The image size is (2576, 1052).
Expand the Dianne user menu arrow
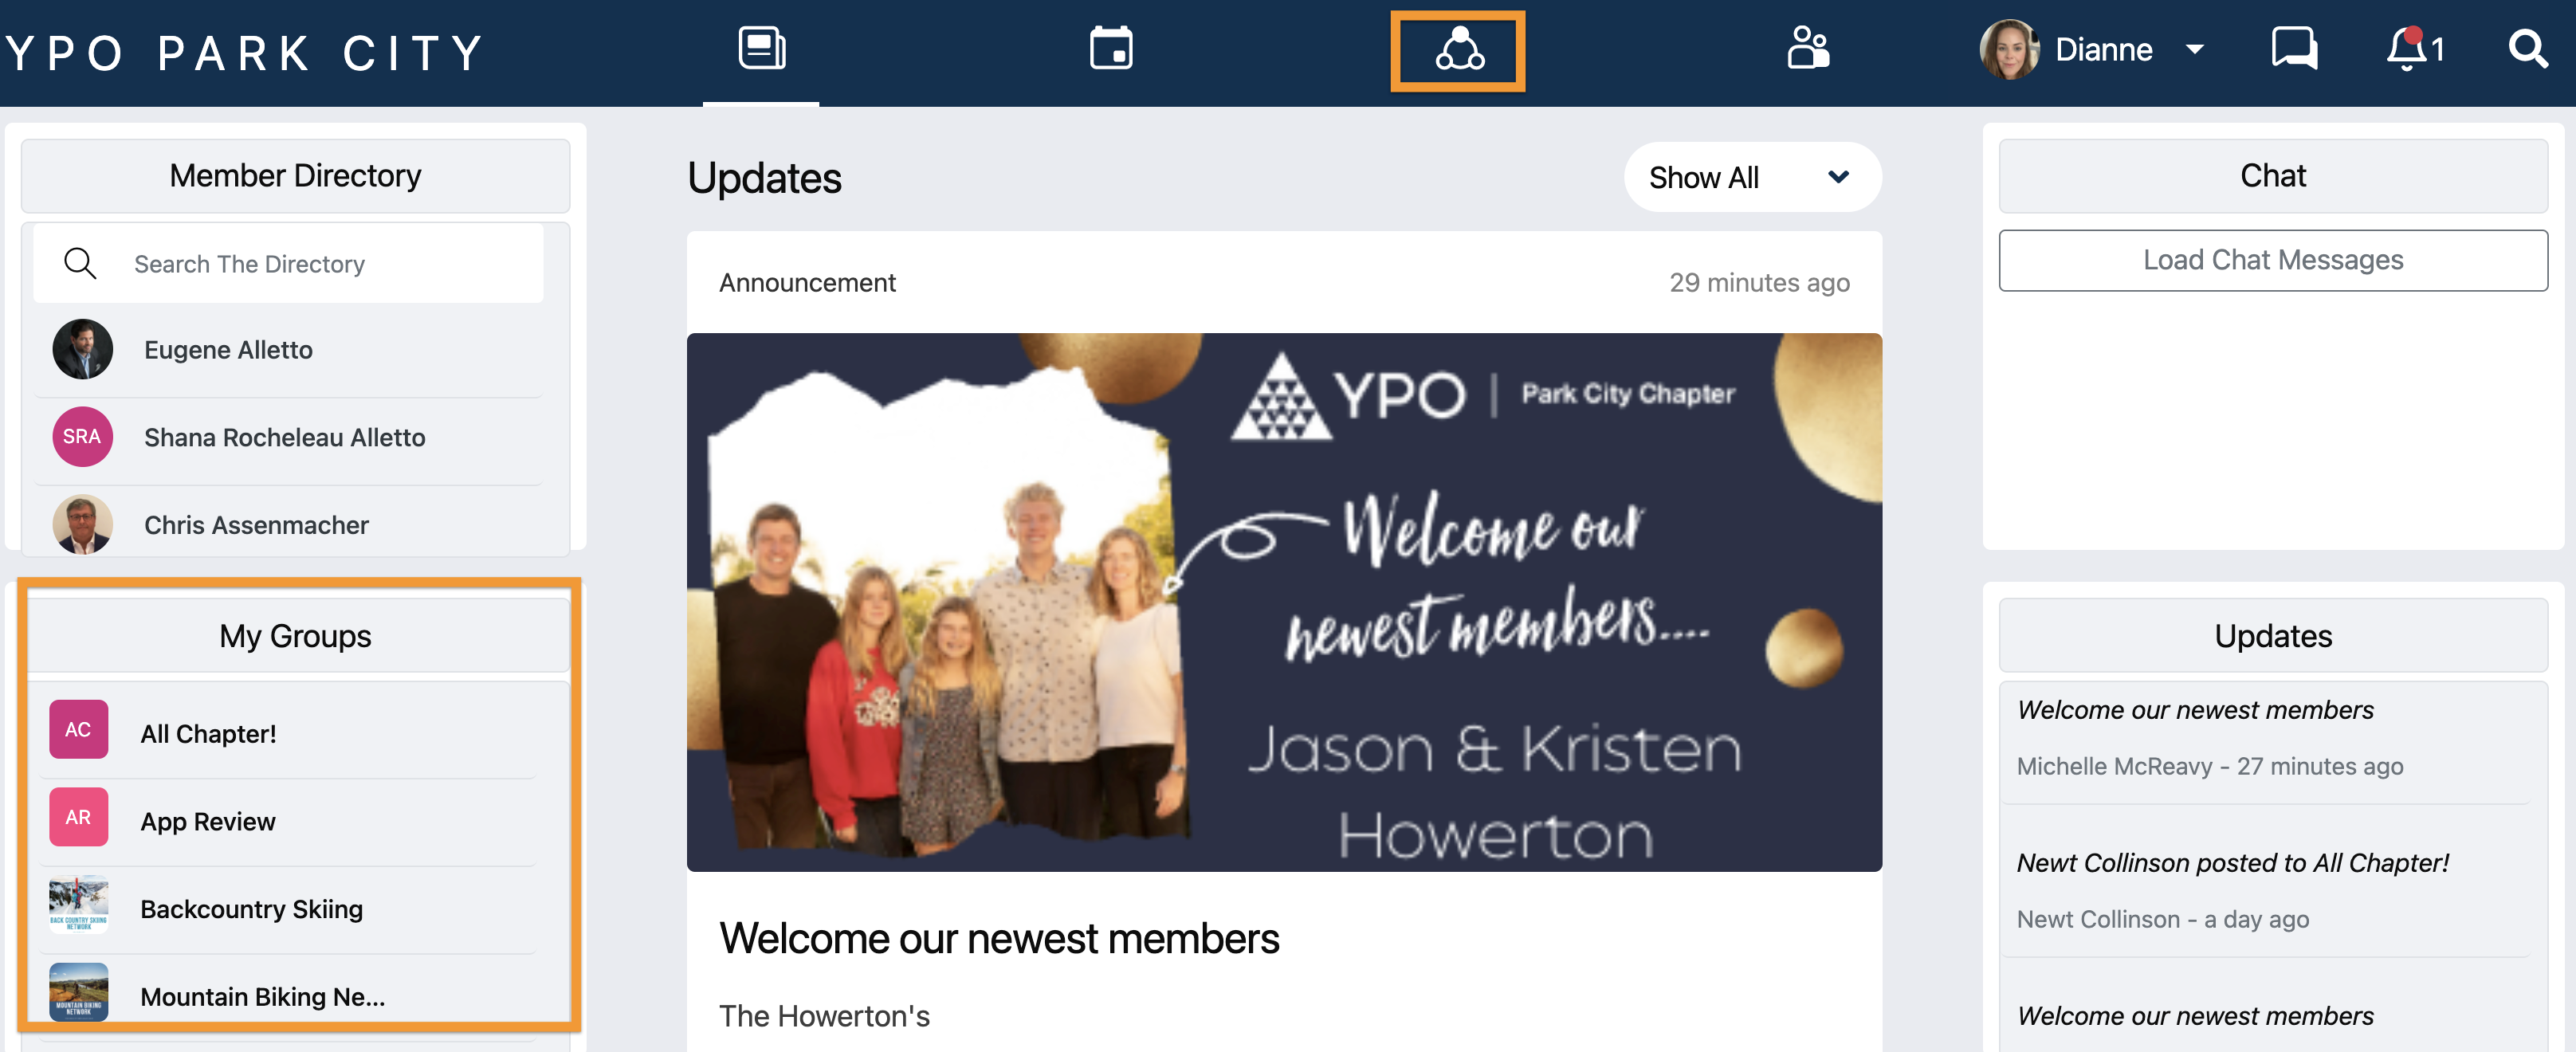coord(2194,49)
